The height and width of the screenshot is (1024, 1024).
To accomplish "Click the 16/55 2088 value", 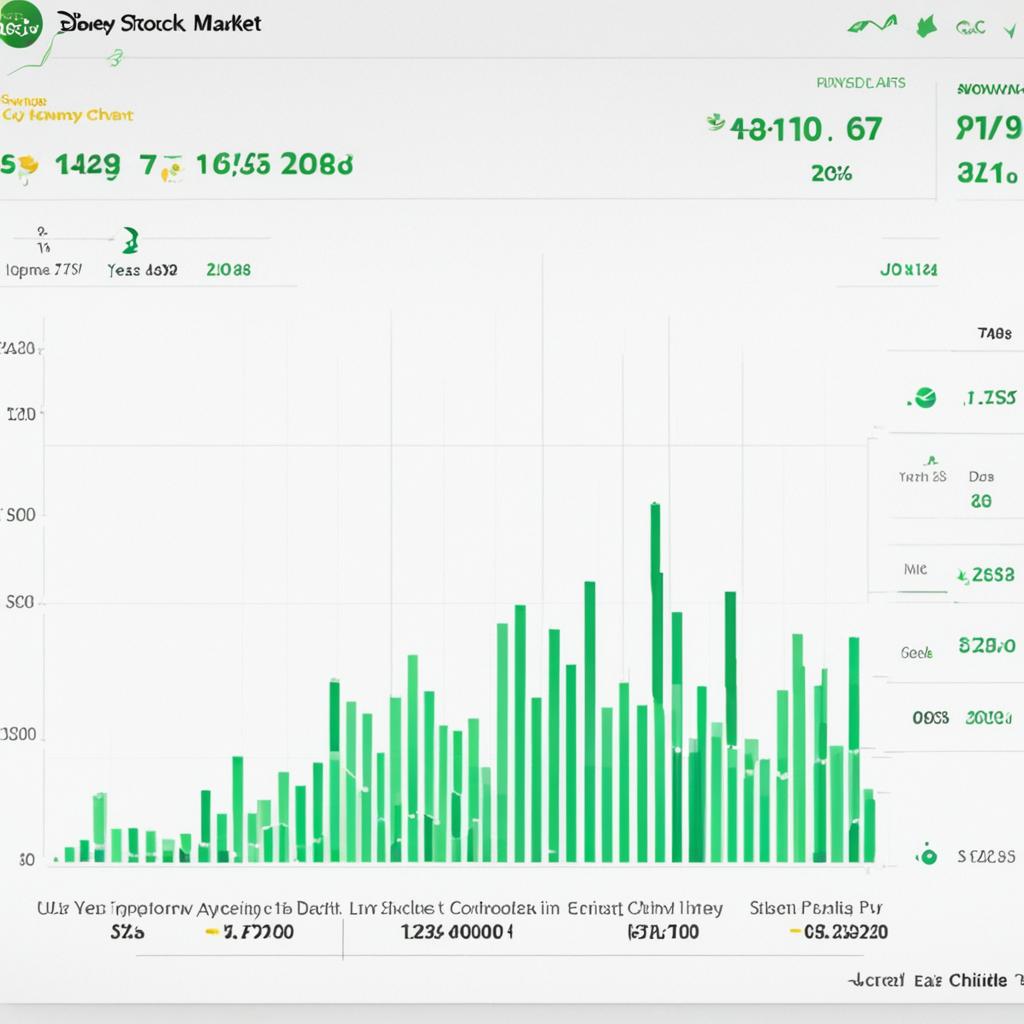I will click(274, 165).
